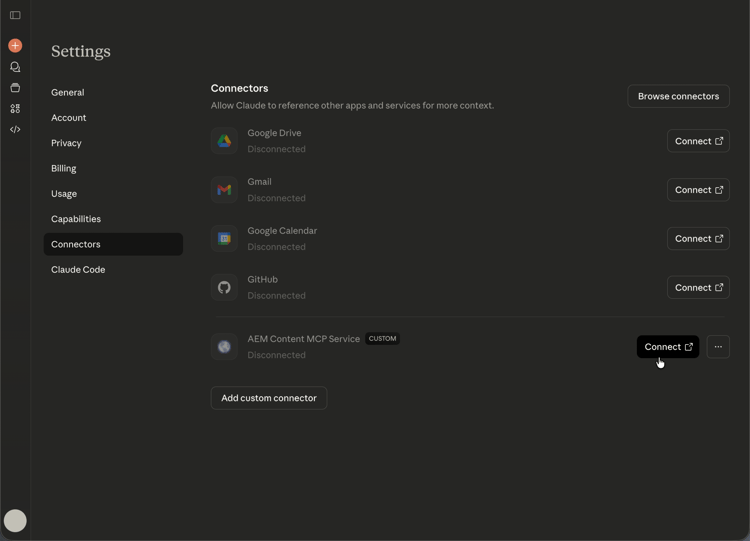Click the GitHub connector icon
This screenshot has height=541, width=750.
(x=224, y=287)
